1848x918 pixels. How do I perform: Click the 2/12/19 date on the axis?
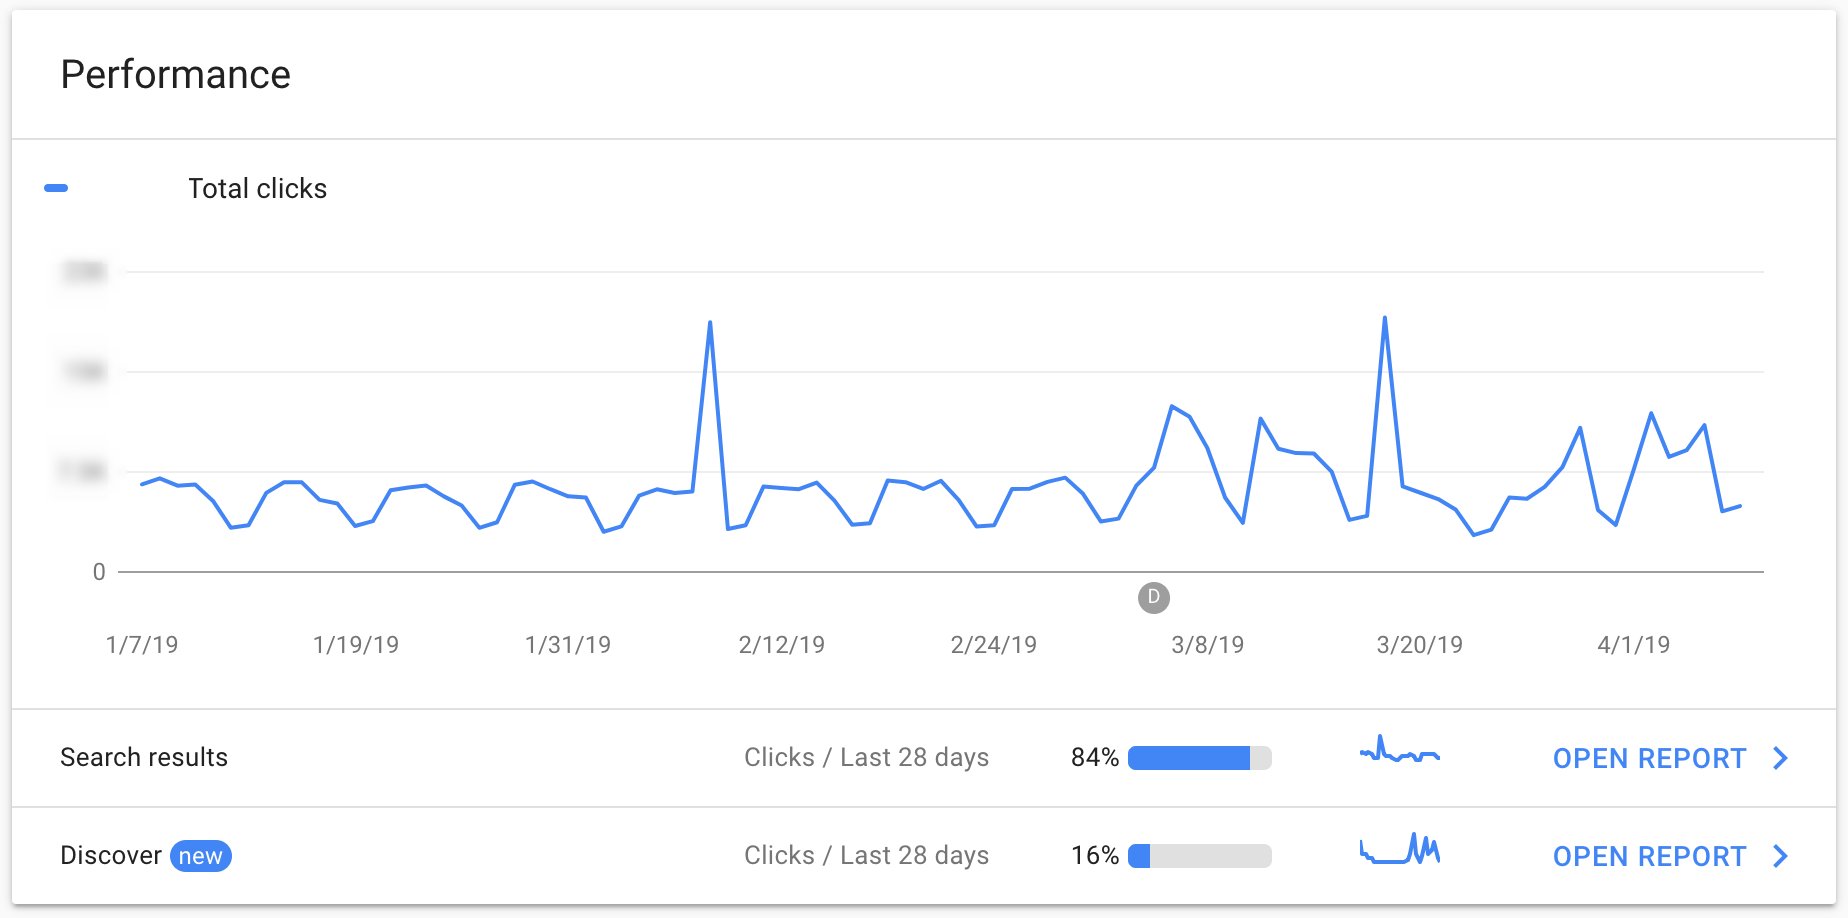pos(781,645)
